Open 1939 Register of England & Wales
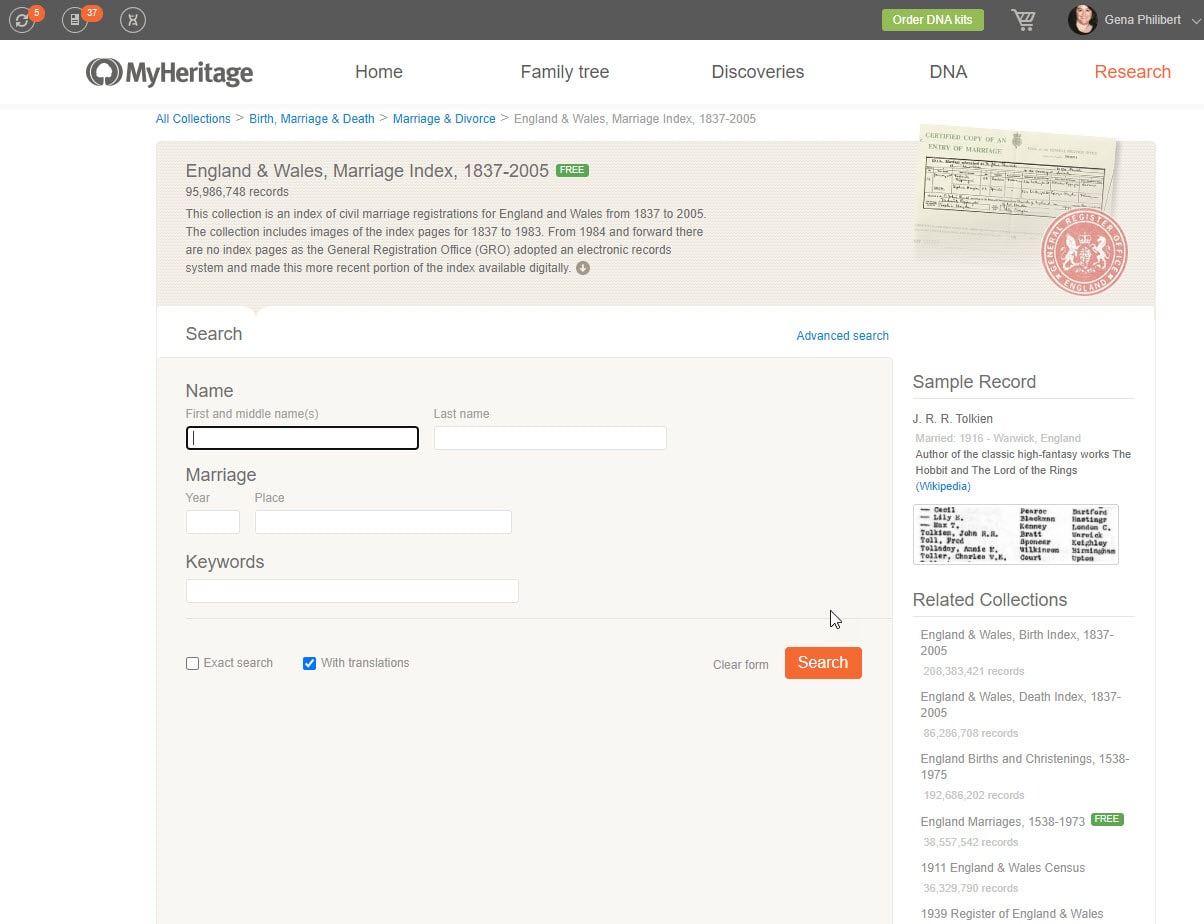Viewport: 1204px width, 924px height. [1012, 914]
